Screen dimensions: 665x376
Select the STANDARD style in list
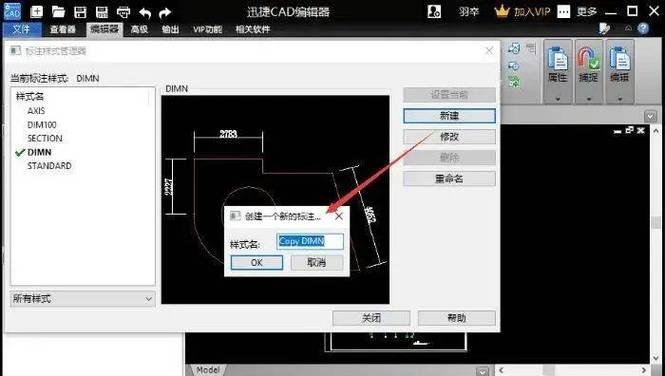coord(49,166)
